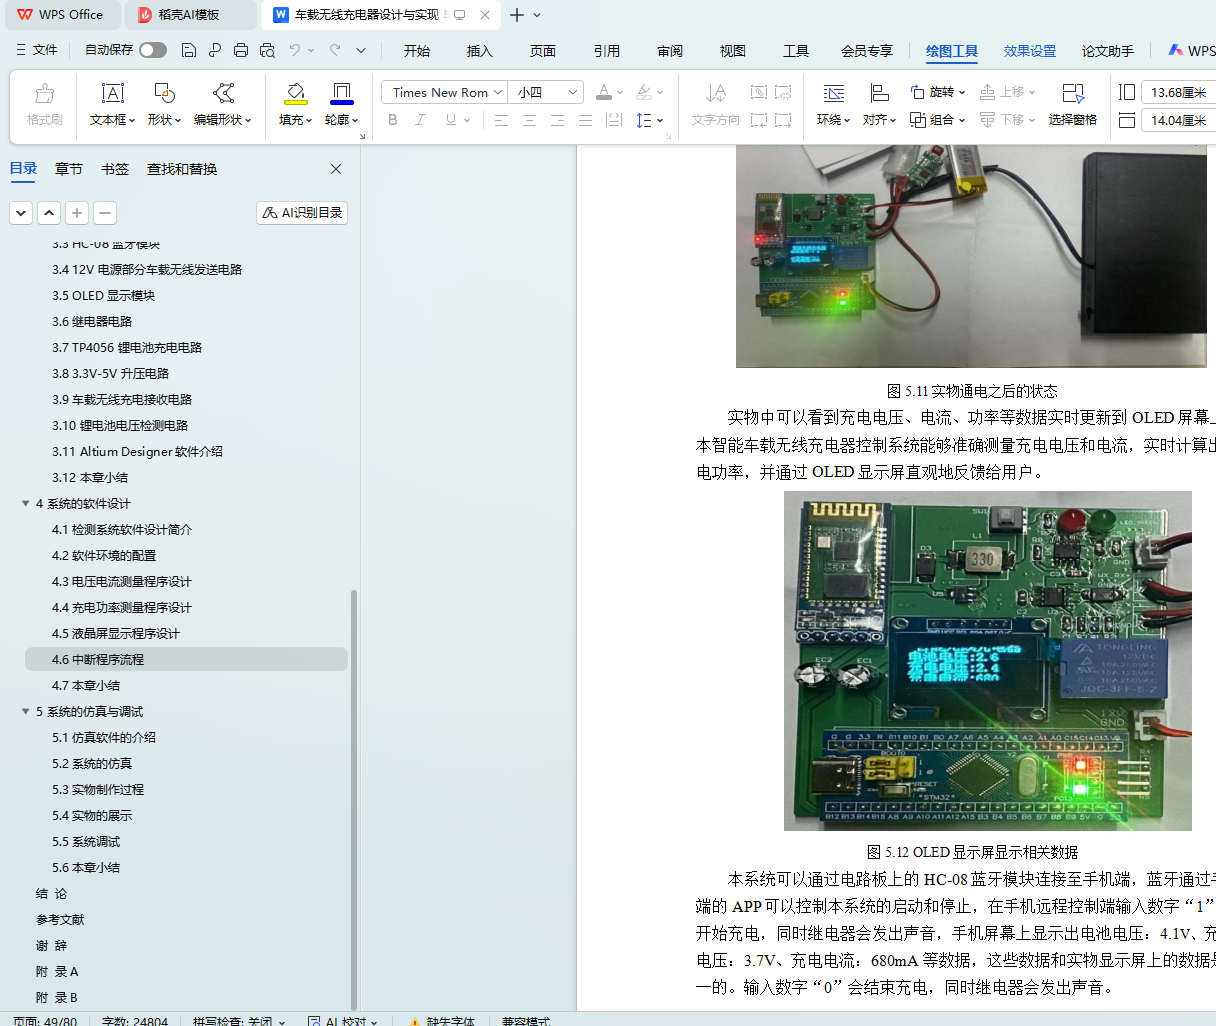Image resolution: width=1216 pixels, height=1026 pixels.
Task: Click the 选择窗格 (selection pane) icon
Action: [1072, 94]
